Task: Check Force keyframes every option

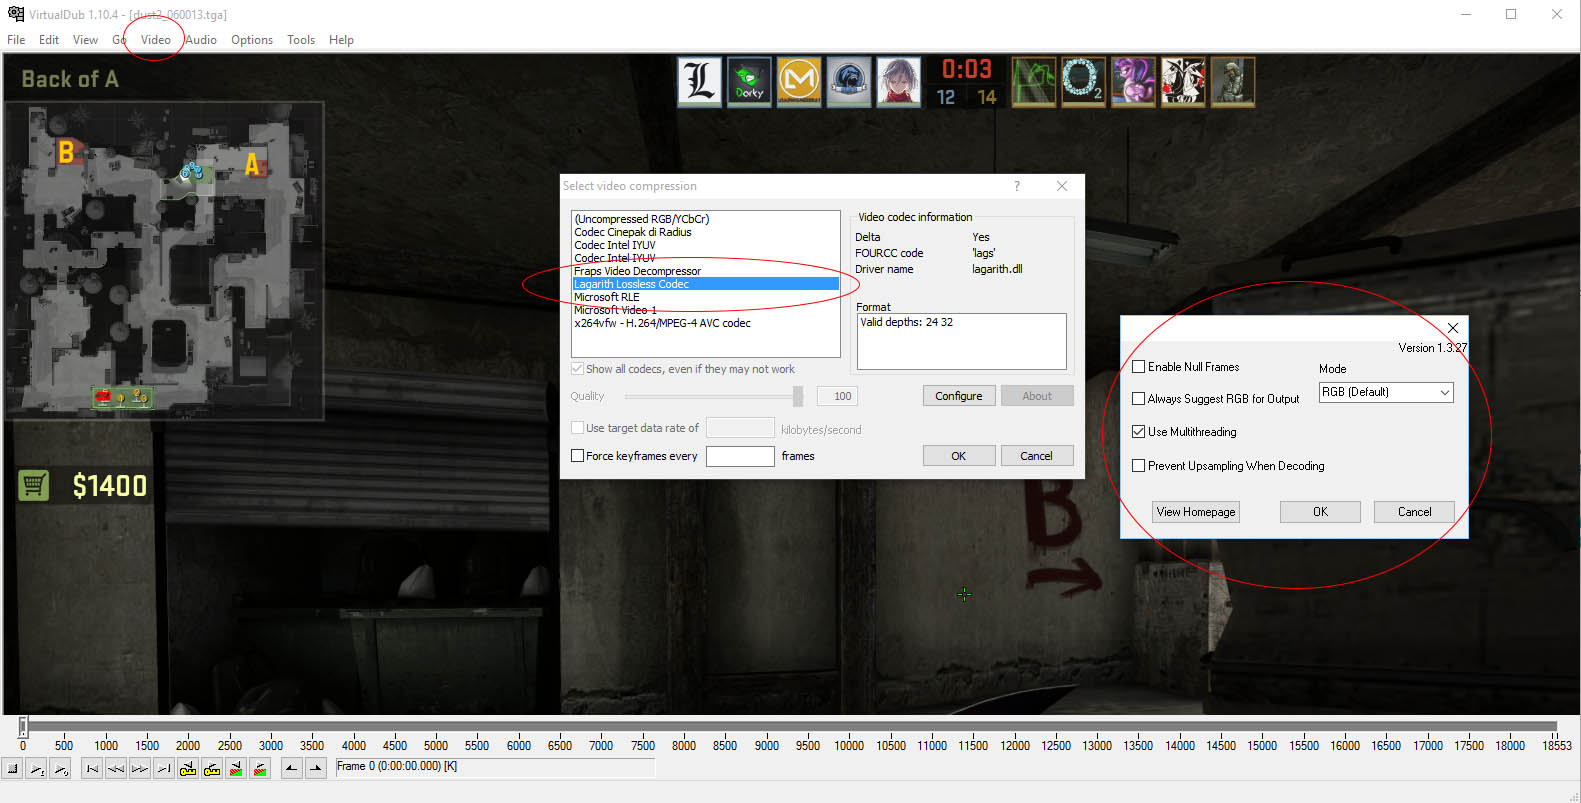Action: (577, 456)
